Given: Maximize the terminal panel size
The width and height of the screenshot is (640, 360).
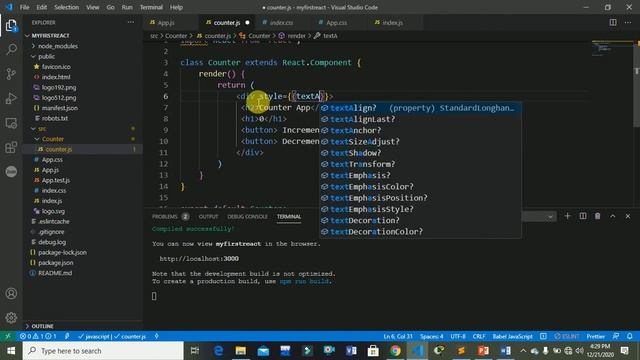Looking at the screenshot, I should pyautogui.click(x=613, y=216).
